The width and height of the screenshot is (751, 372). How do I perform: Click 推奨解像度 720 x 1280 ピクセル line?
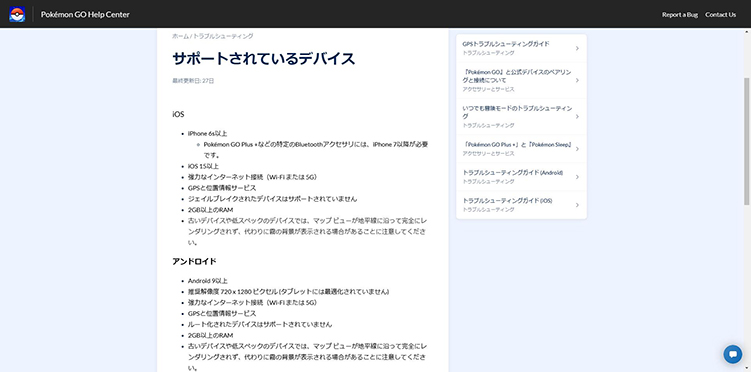click(x=288, y=292)
